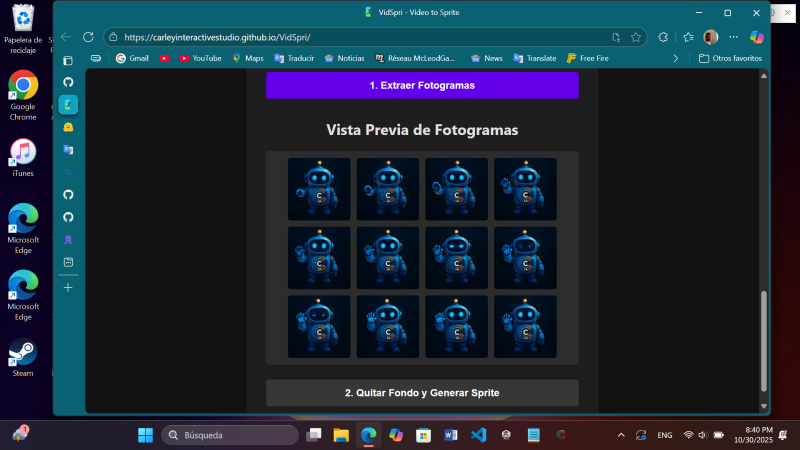Click the '1. Extraer Fotogramas' button
800x450 pixels.
421,86
